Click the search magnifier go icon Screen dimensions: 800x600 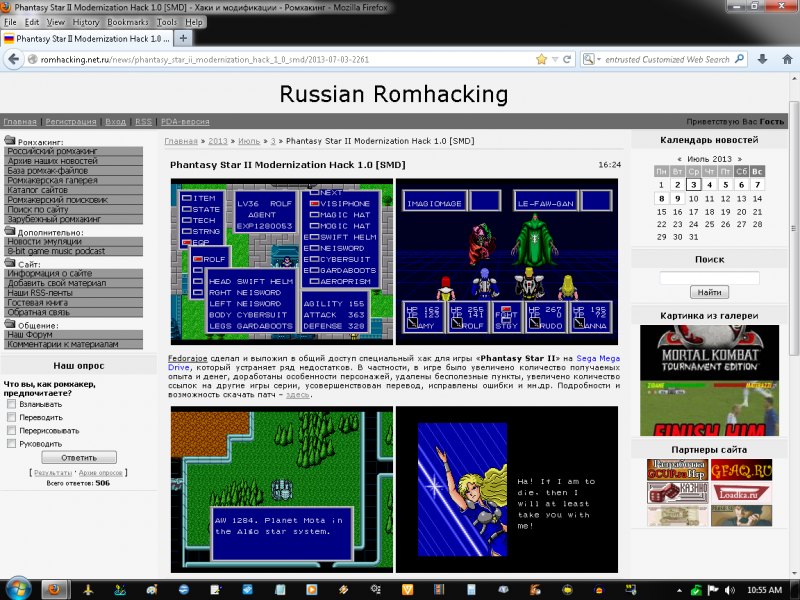pyautogui.click(x=739, y=59)
